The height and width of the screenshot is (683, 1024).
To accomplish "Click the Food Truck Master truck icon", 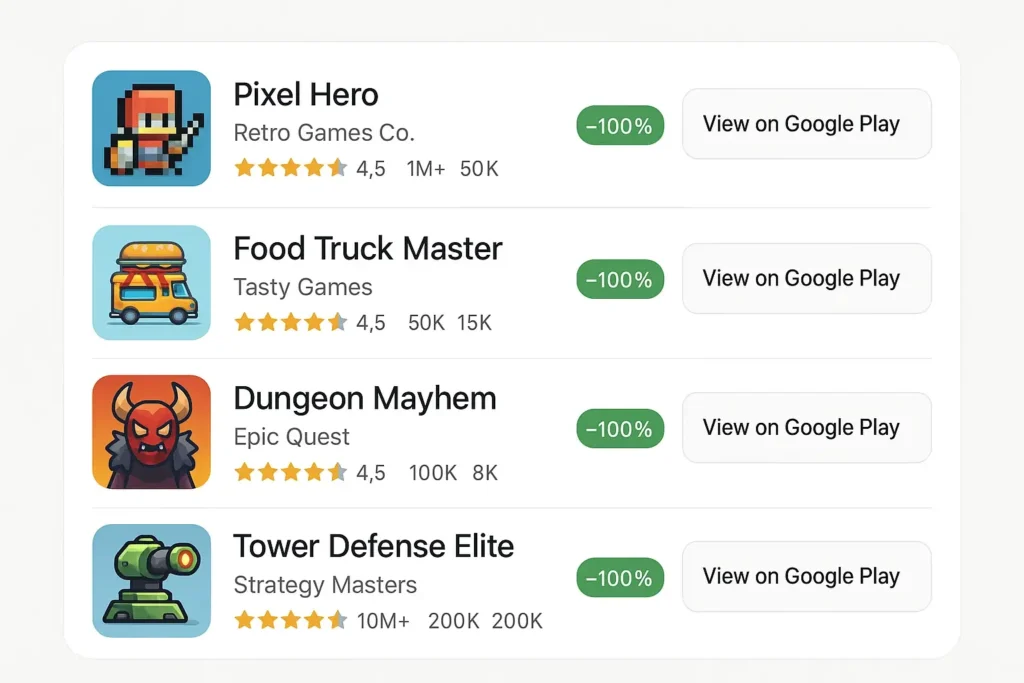I will coord(152,283).
